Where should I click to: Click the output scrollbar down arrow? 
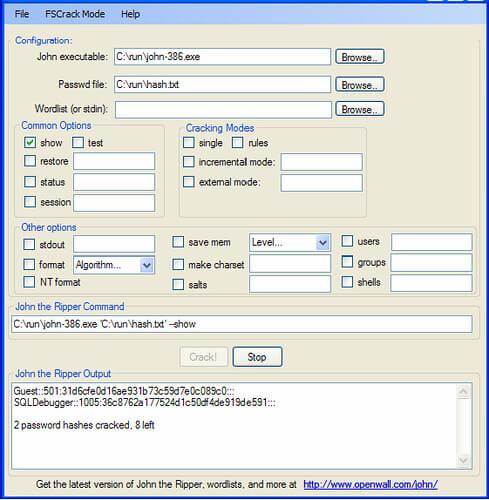click(463, 460)
